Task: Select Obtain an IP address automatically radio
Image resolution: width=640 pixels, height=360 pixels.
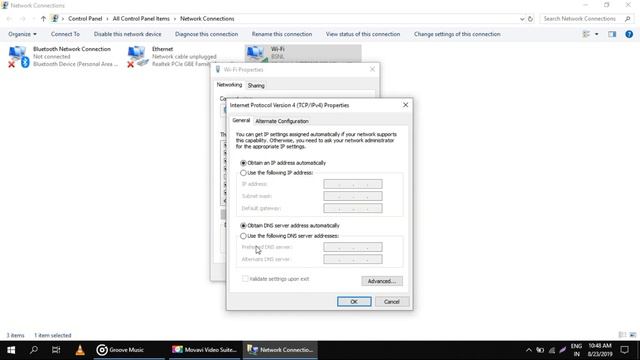Action: pyautogui.click(x=243, y=163)
